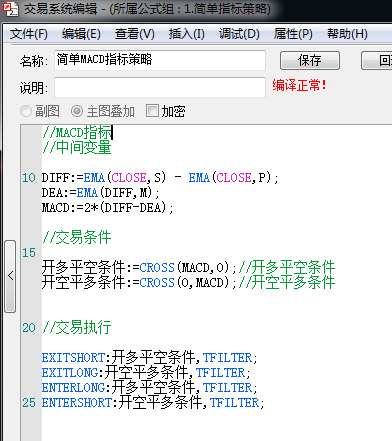Click line number 10 in gutter
Image resolution: width=392 pixels, height=441 pixels.
tap(29, 177)
